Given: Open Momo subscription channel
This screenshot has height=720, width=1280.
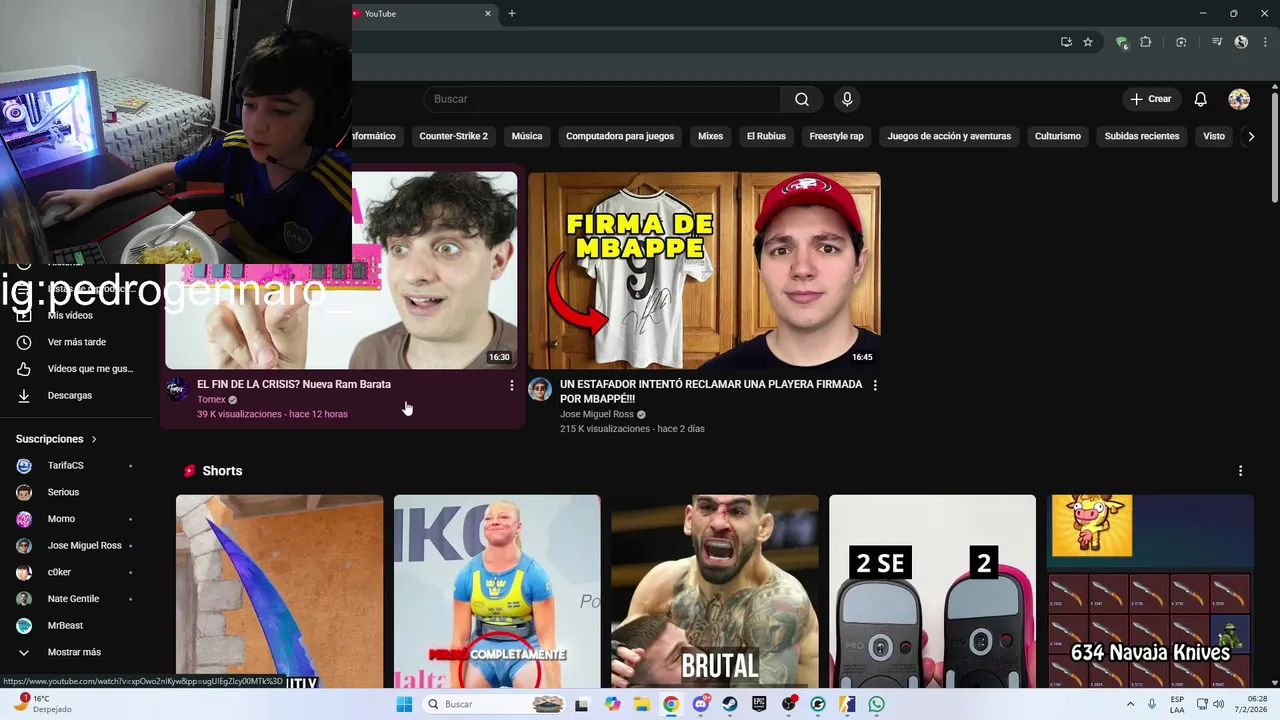Looking at the screenshot, I should point(61,519).
